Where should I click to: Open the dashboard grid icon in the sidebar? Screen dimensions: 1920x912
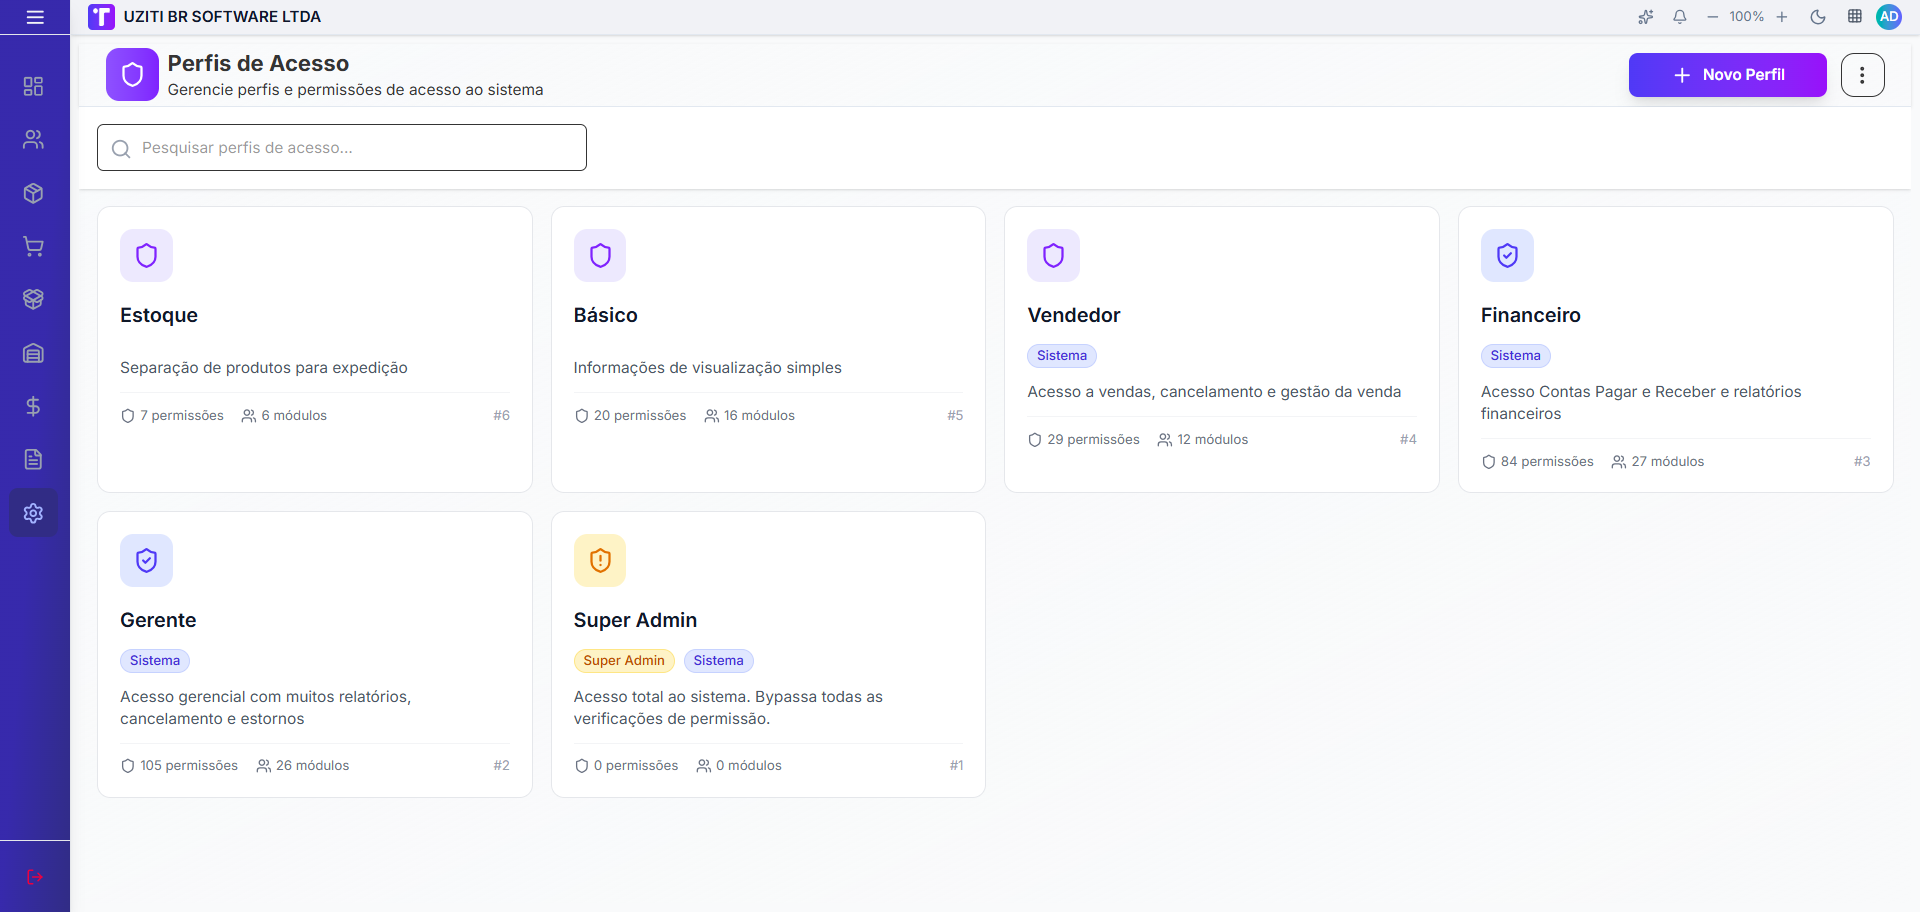(33, 86)
